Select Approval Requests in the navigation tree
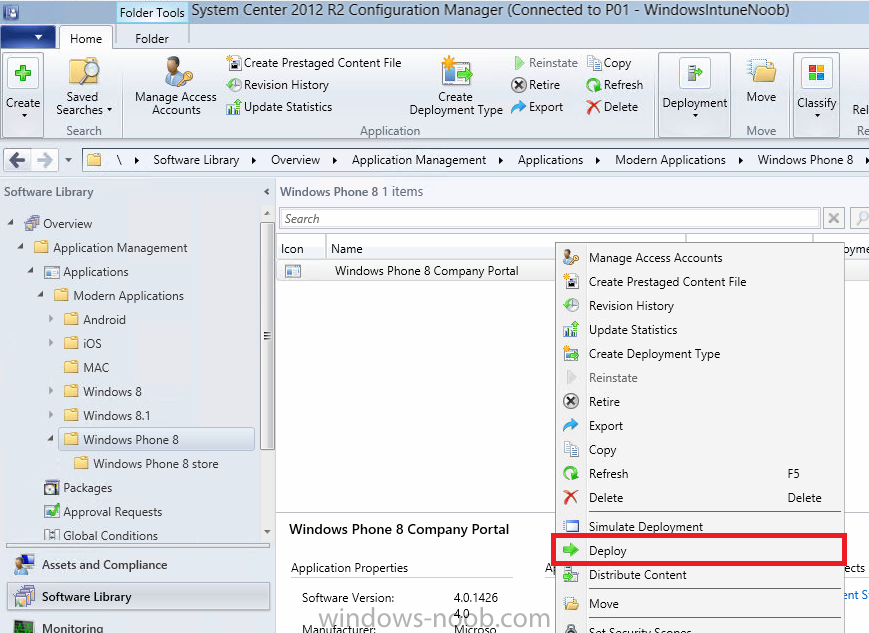The height and width of the screenshot is (633, 869). point(103,512)
